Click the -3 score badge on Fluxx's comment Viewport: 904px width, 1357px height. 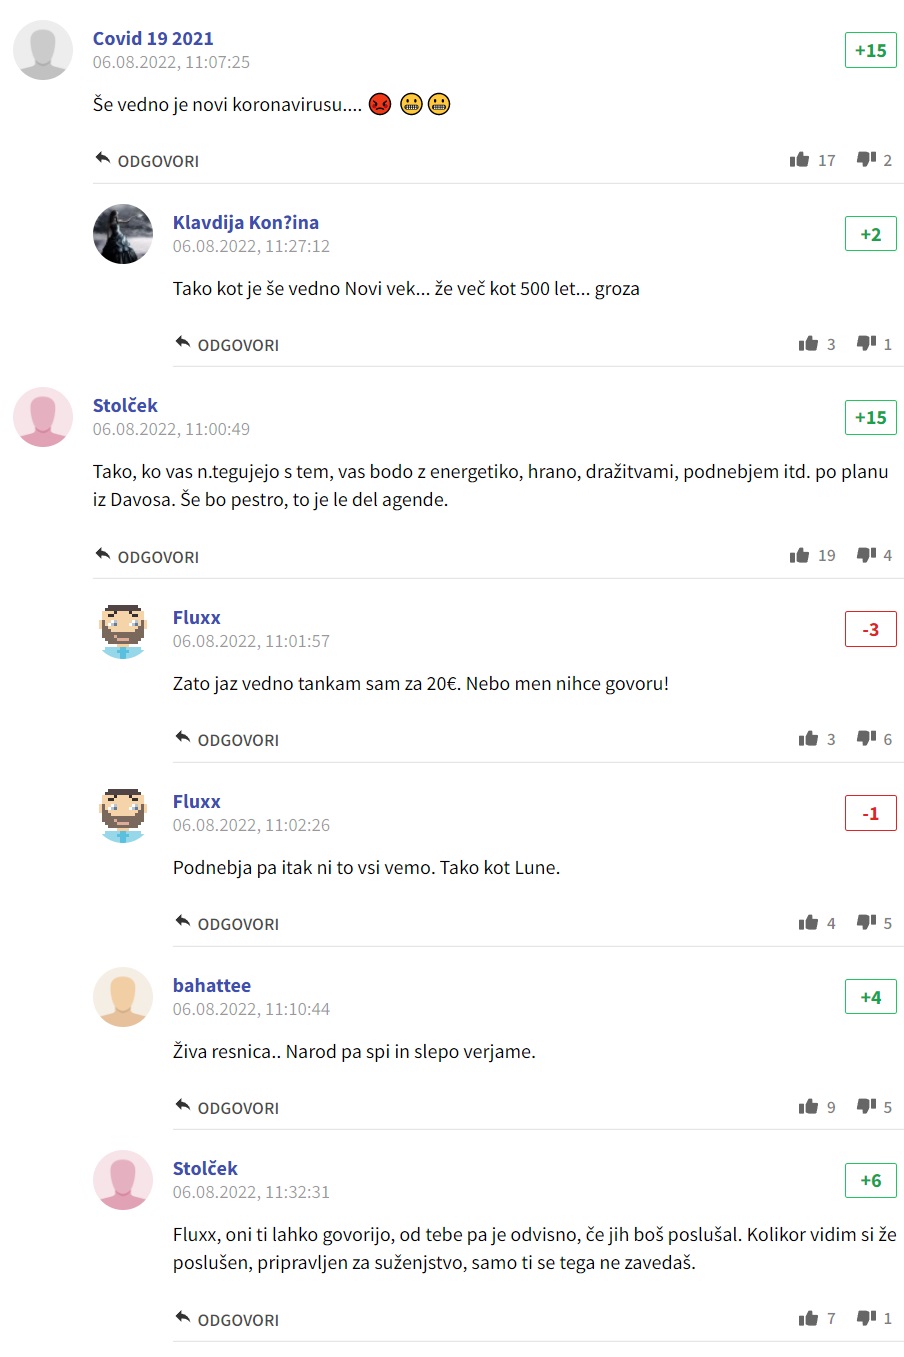[871, 629]
